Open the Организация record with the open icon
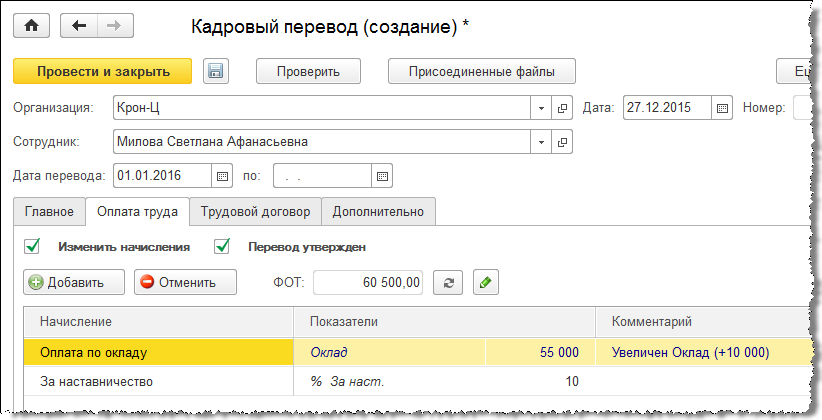The image size is (822, 420). click(562, 108)
